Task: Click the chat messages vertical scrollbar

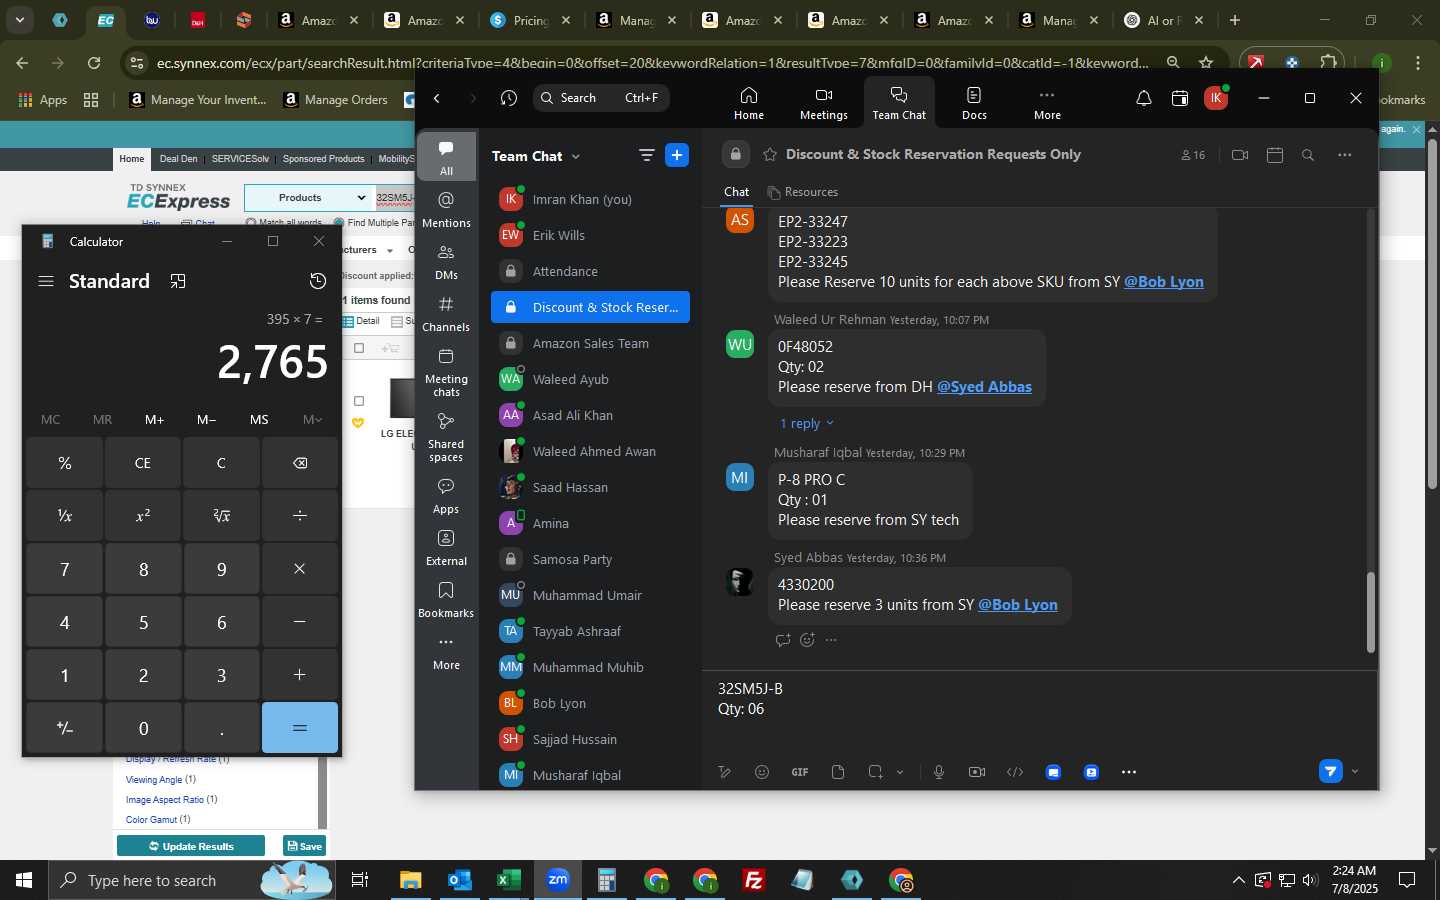Action: tap(1370, 612)
